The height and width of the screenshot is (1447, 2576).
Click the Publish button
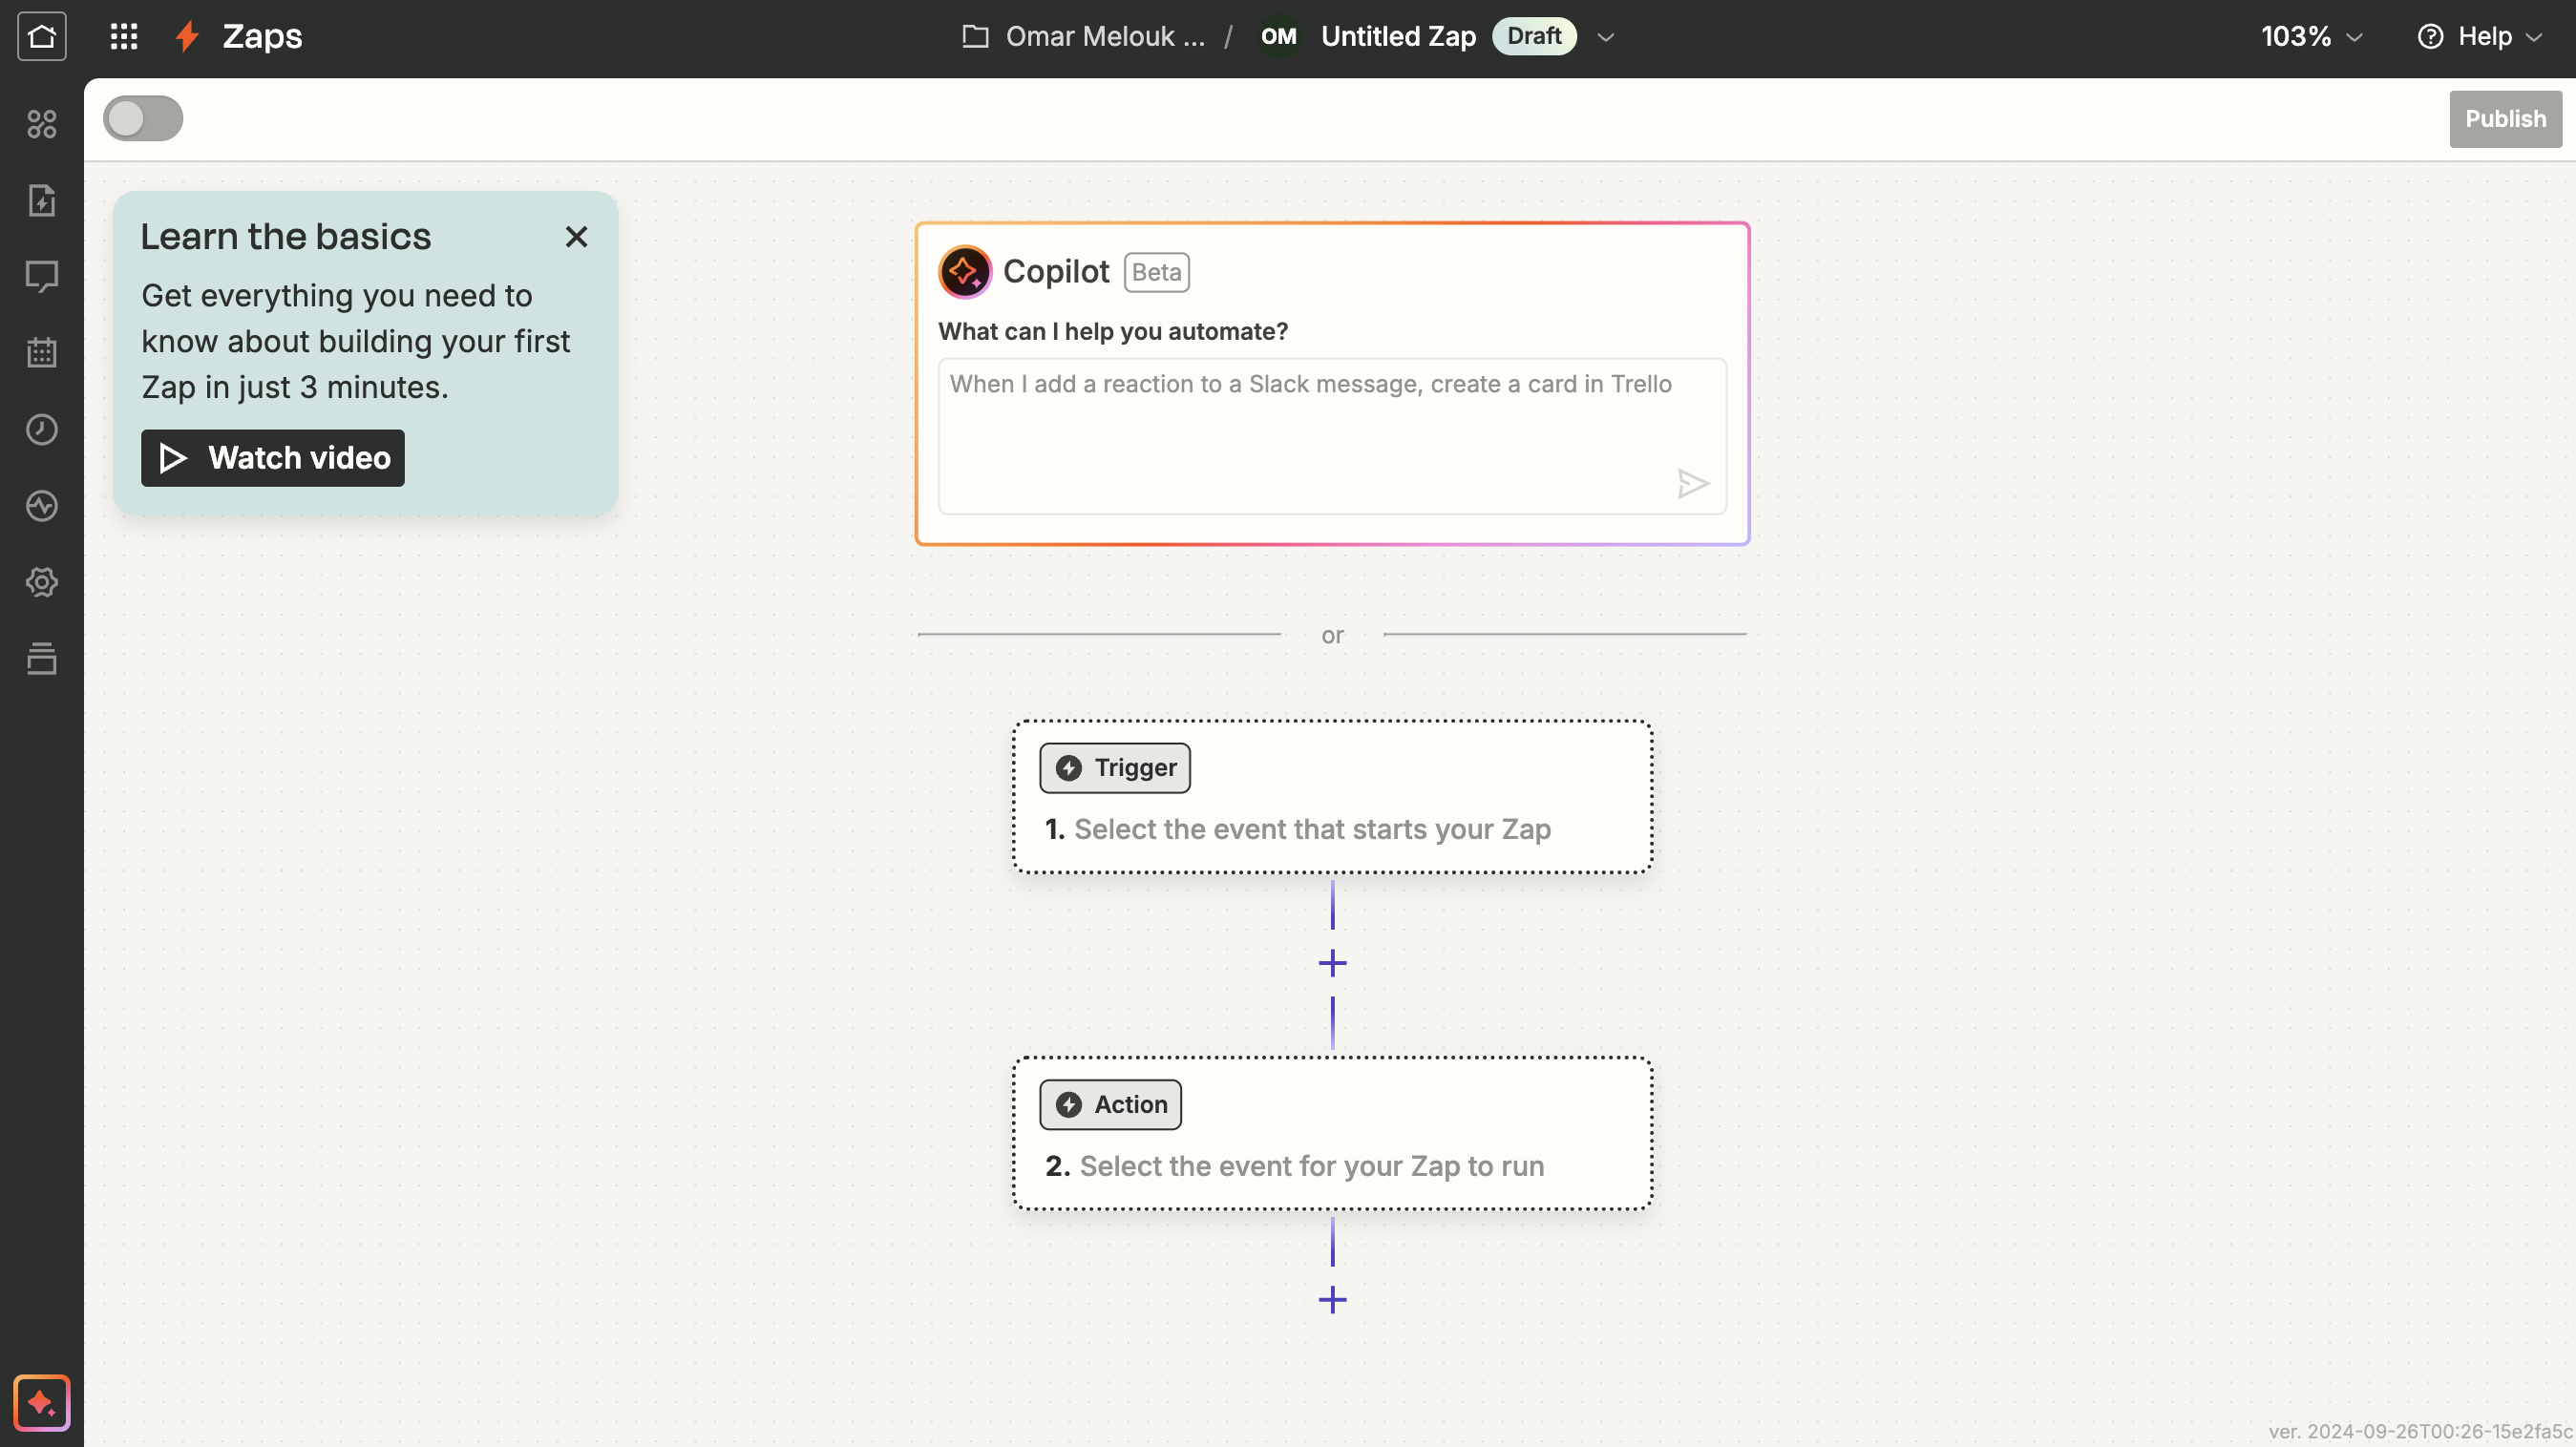2504,119
